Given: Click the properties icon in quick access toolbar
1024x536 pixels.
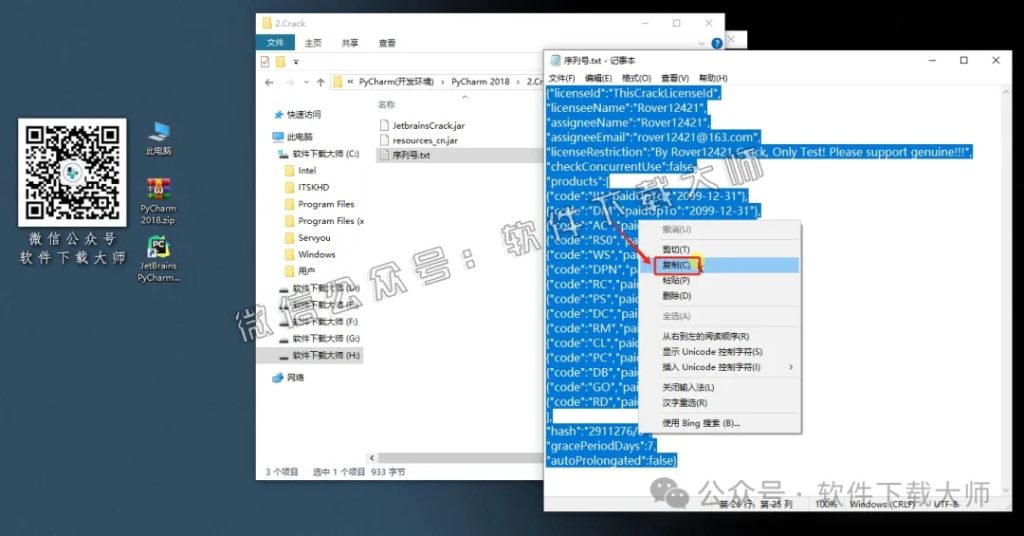Looking at the screenshot, I should pyautogui.click(x=264, y=62).
